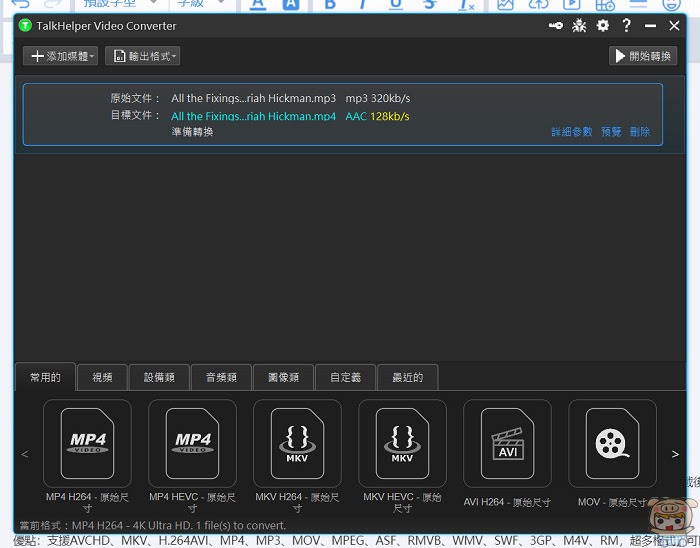Open the font color tool in the background editor
The image size is (700, 548).
258,4
